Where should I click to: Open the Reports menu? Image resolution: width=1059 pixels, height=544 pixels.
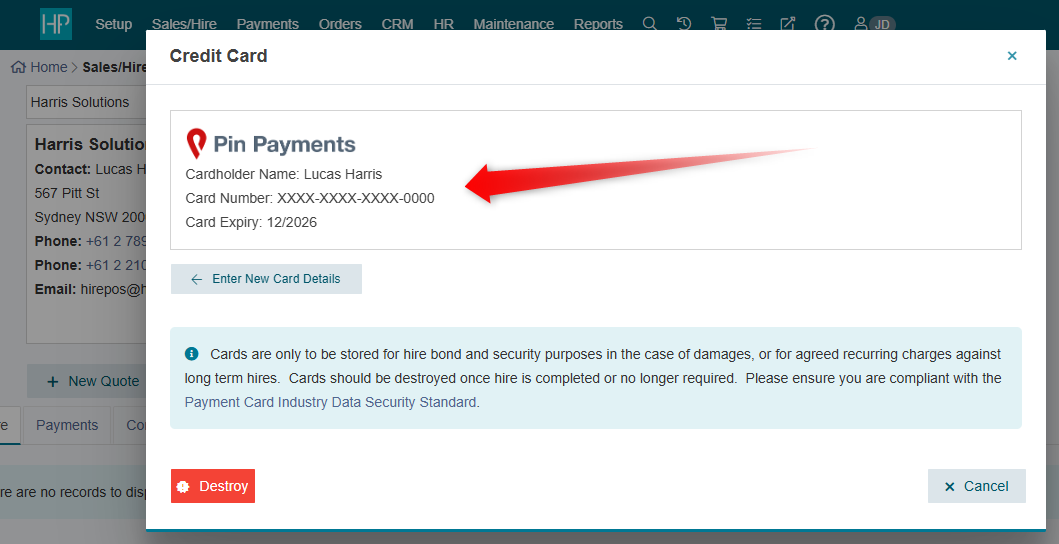pos(598,24)
